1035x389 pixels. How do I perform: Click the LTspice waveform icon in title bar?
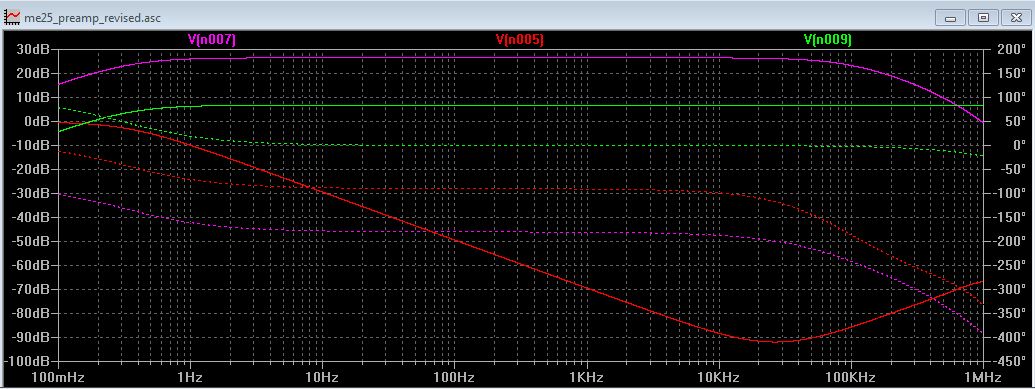coord(12,17)
